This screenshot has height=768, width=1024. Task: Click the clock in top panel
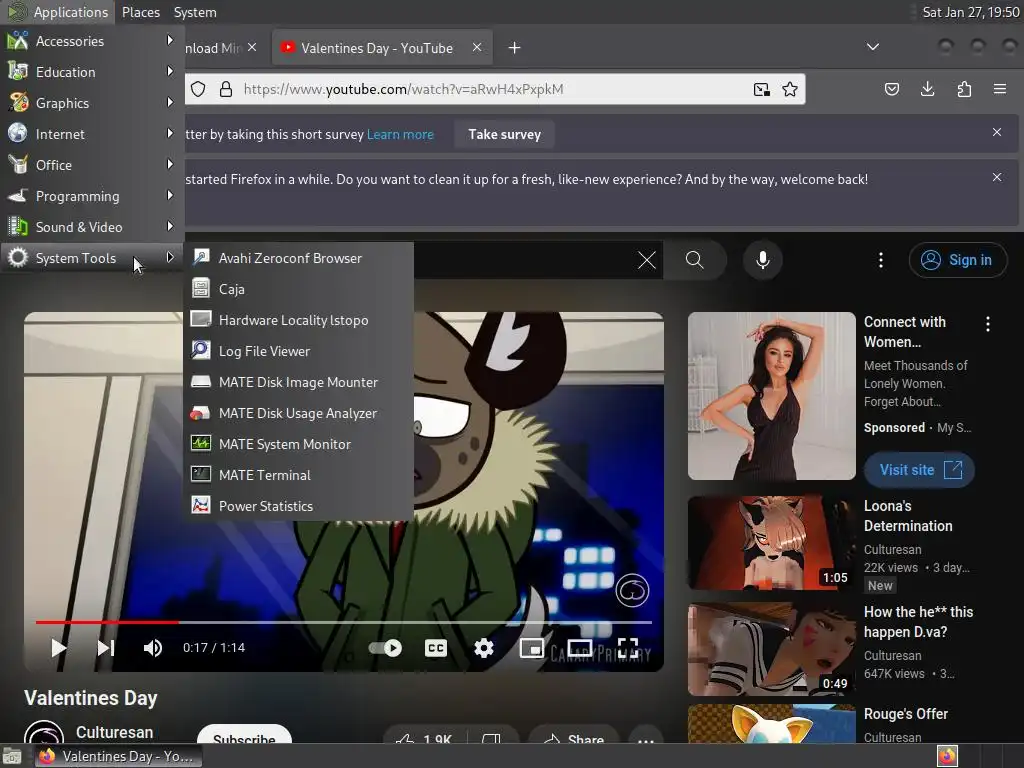point(970,12)
